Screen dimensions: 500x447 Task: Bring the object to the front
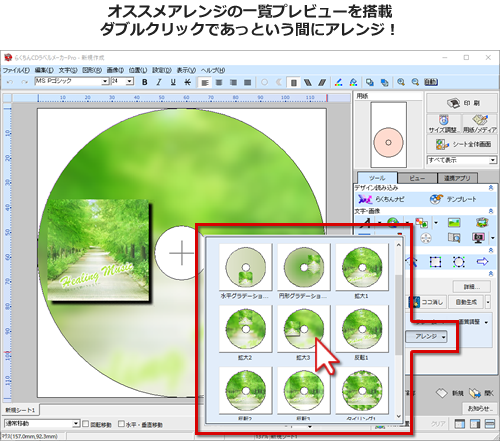tap(370, 82)
